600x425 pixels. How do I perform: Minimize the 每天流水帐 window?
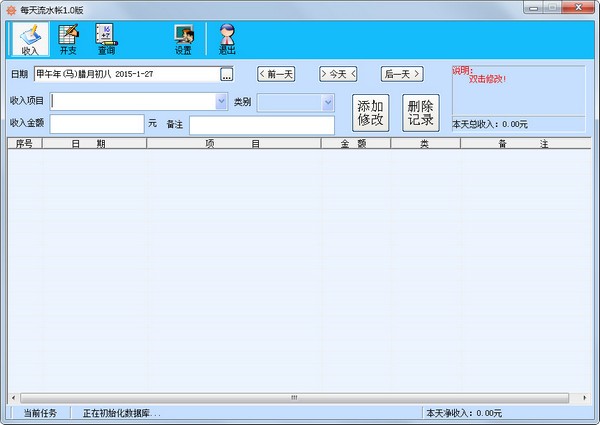[534, 8]
